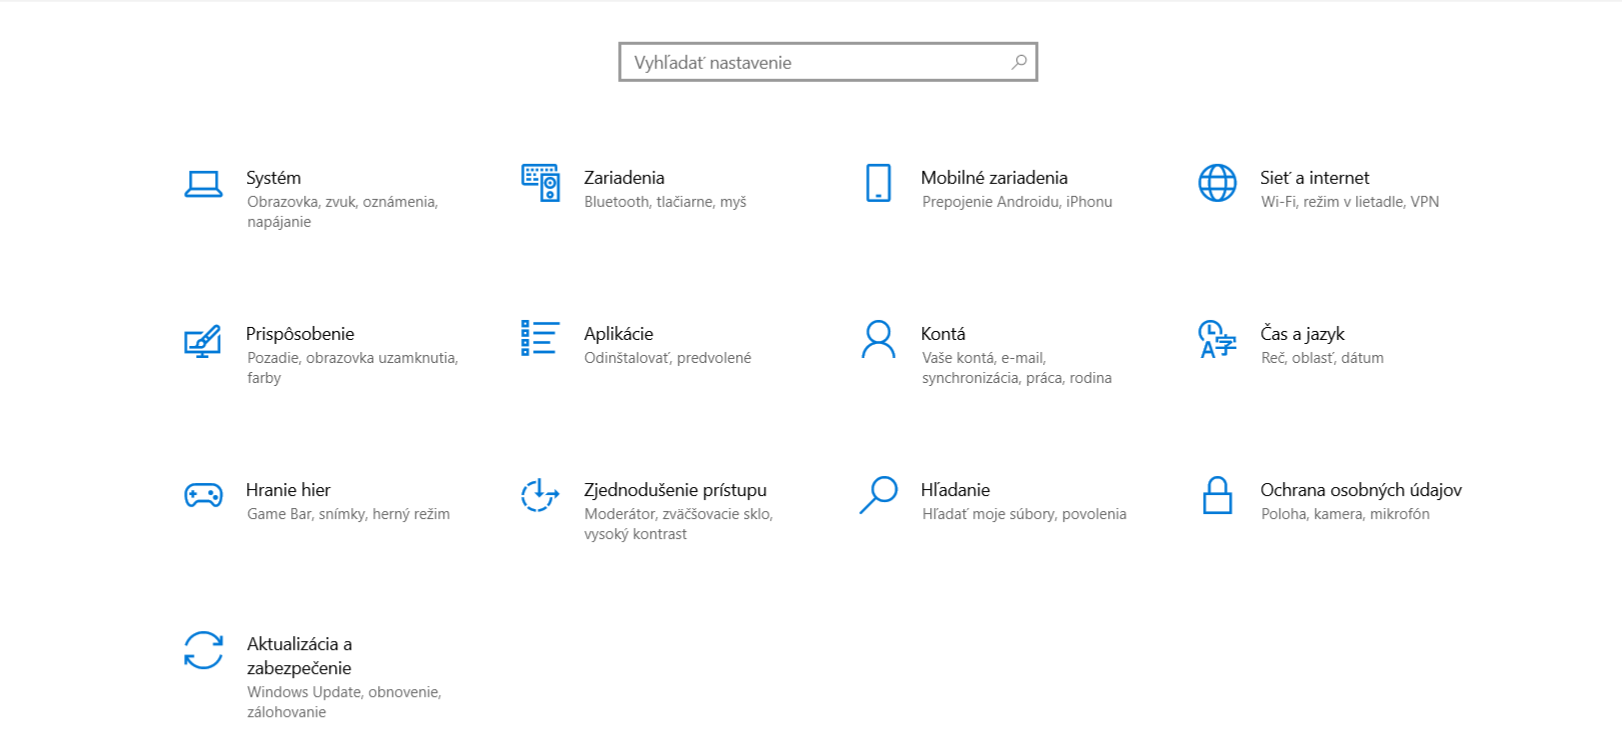
Task: Click the Zjednodušenie prístupu icon
Action: 540,495
